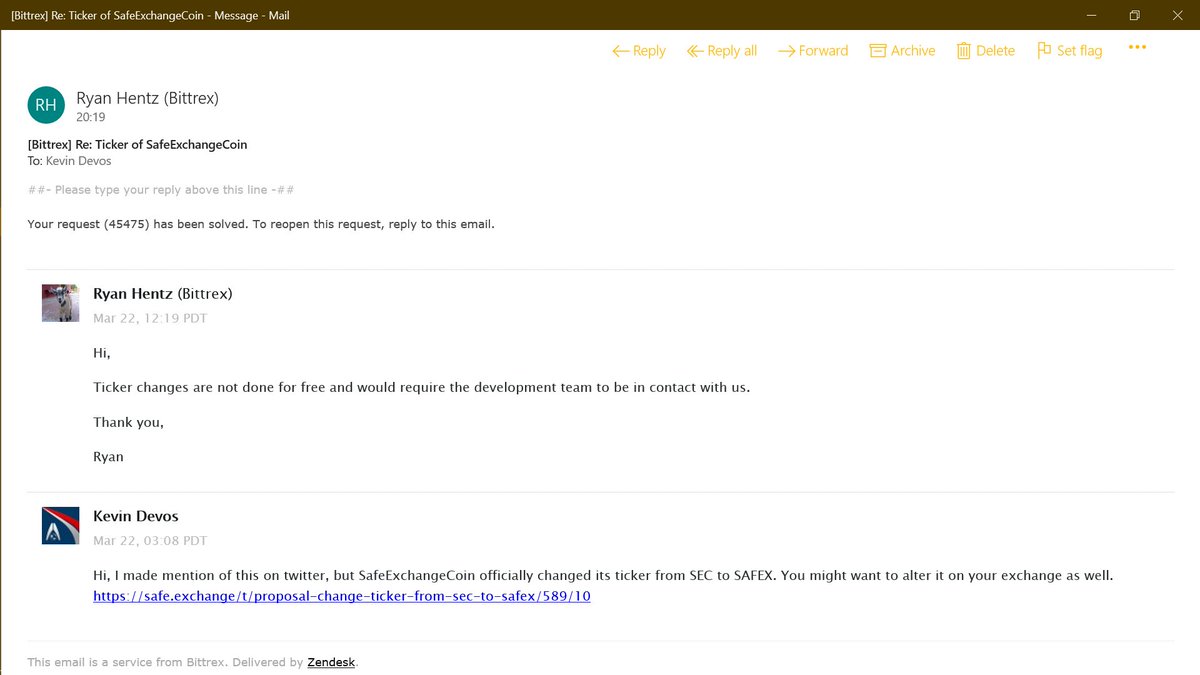Click the received time 20:19

[91, 117]
